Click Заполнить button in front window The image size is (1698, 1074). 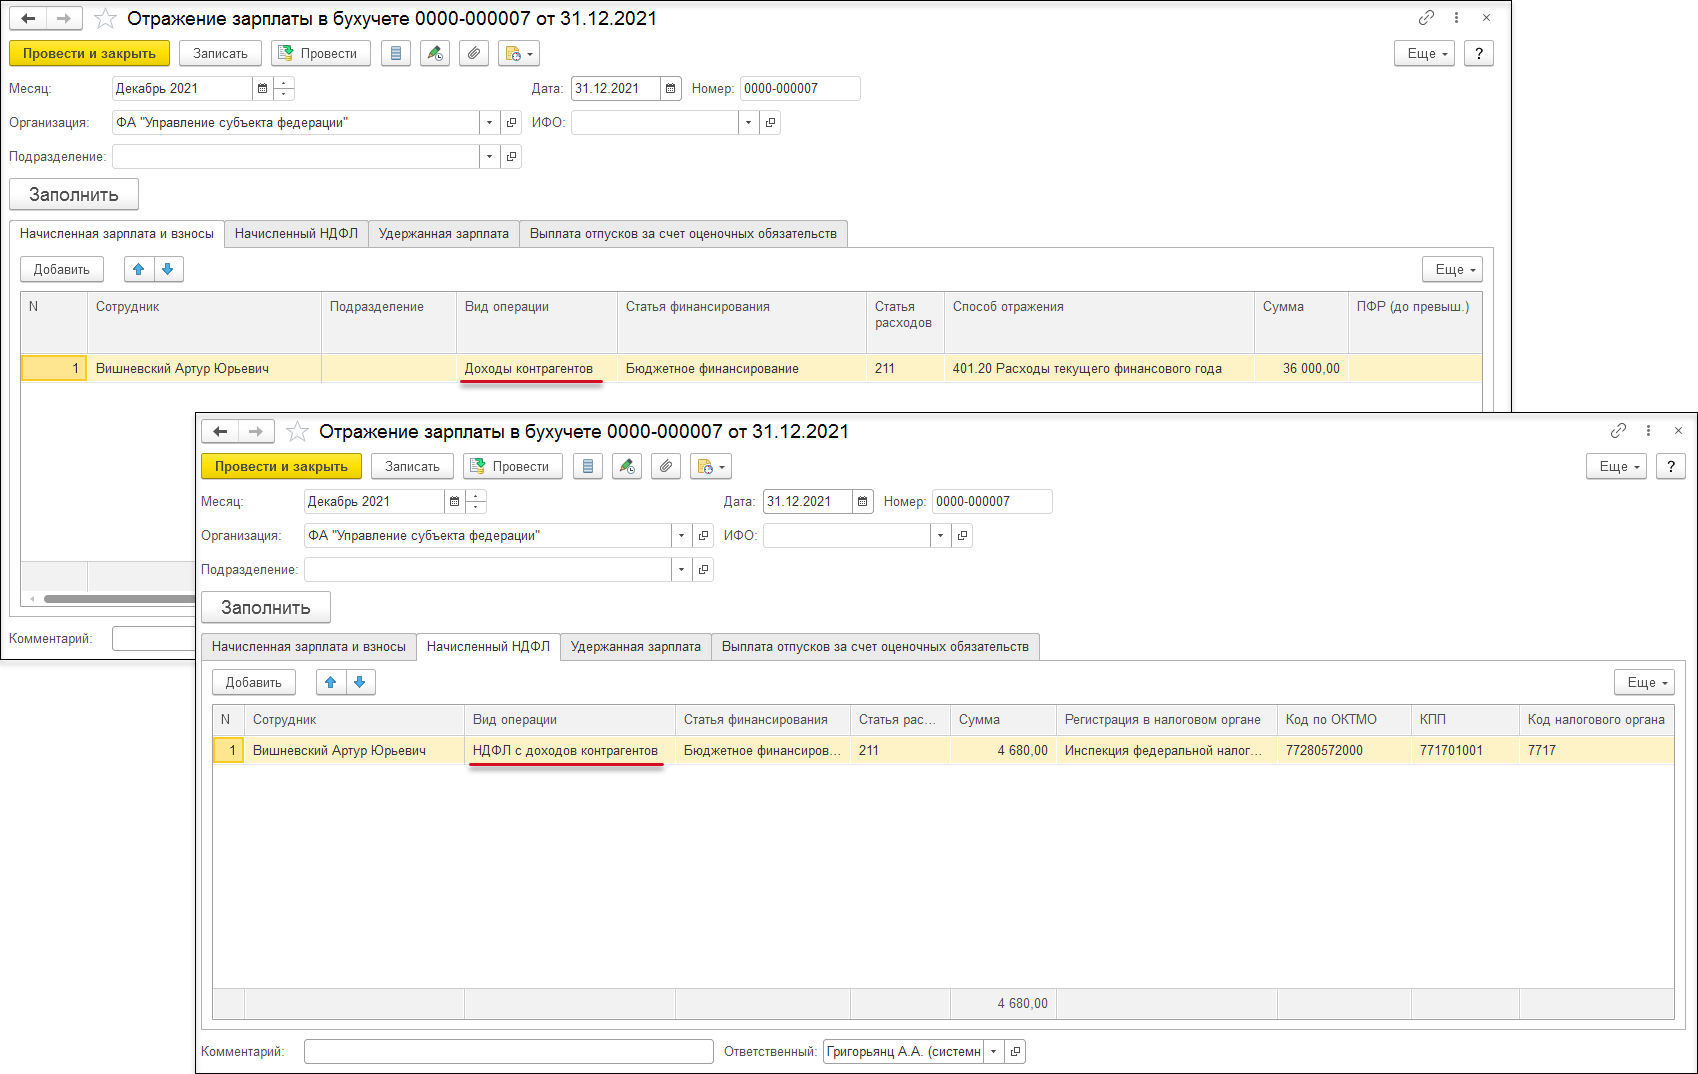coord(266,607)
